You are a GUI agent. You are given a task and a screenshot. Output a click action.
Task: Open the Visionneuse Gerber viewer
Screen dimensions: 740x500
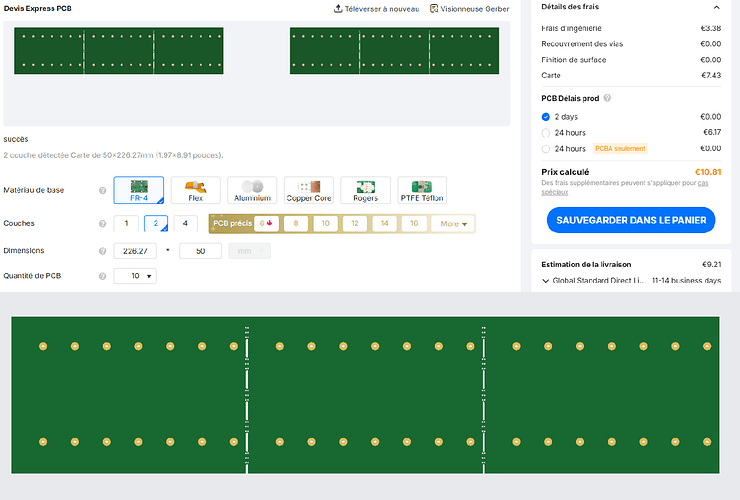pyautogui.click(x=468, y=9)
